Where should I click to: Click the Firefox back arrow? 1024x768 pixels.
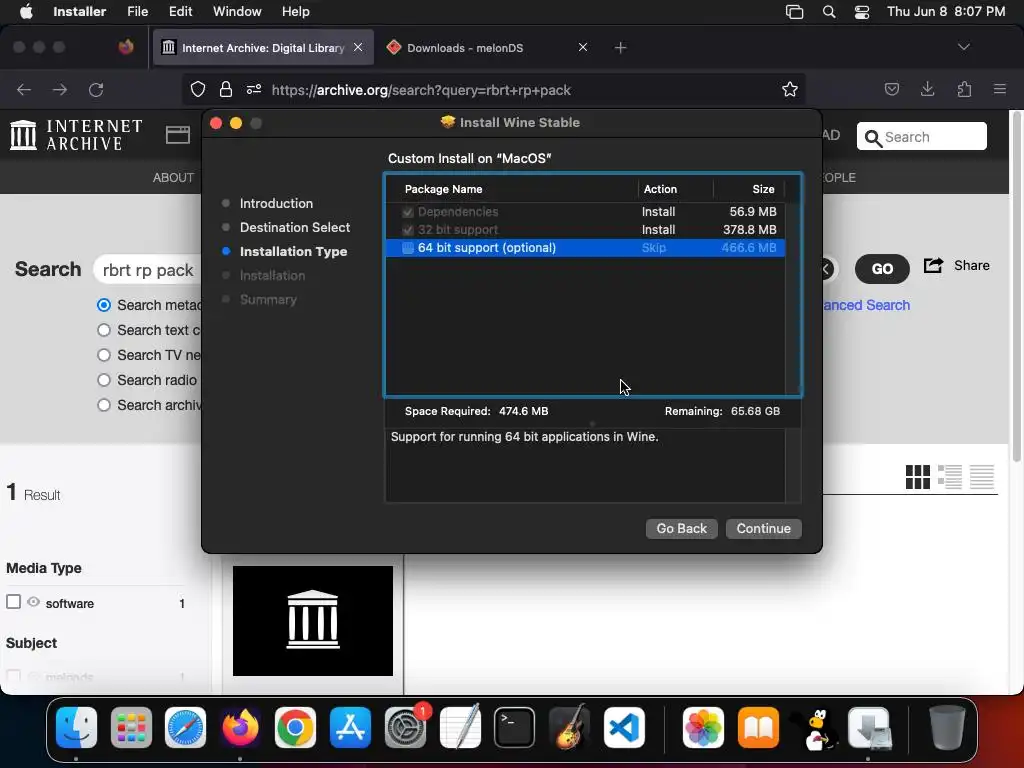24,89
